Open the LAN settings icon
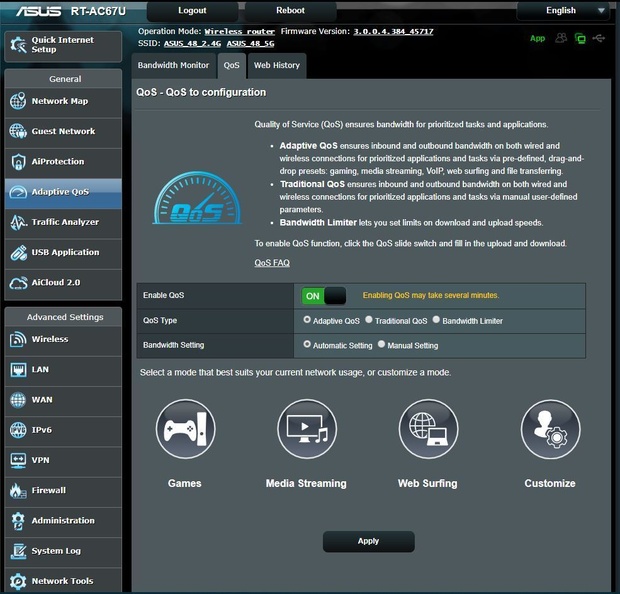 click(18, 370)
